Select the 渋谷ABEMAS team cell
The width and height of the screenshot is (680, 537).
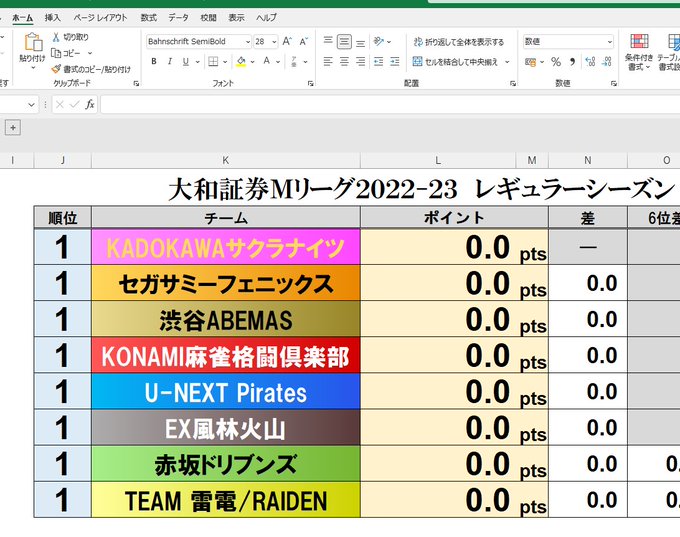[x=226, y=319]
